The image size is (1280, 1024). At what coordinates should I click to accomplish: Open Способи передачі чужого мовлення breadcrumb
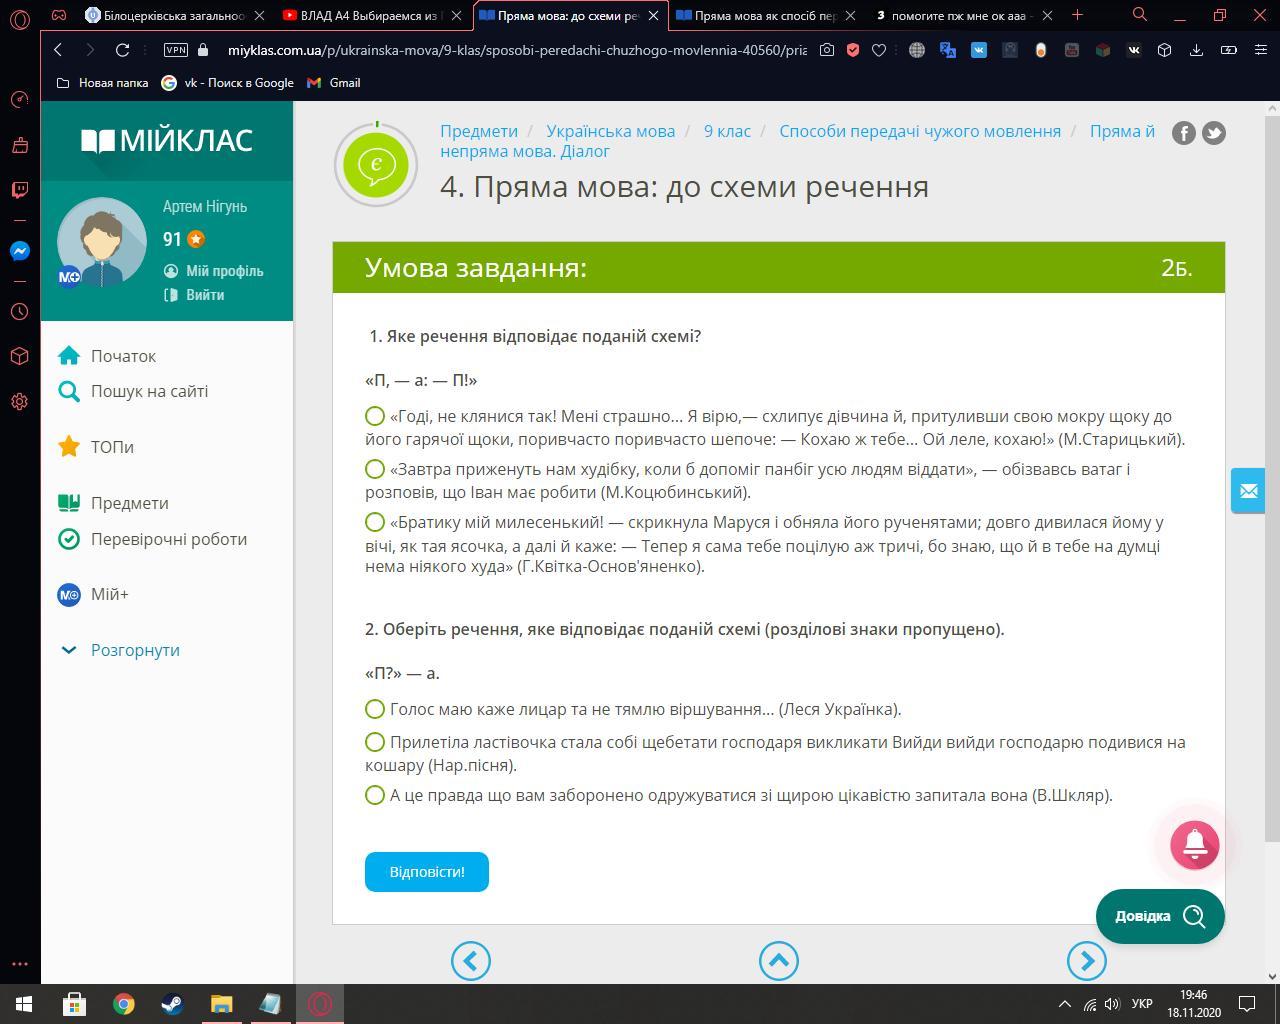pyautogui.click(x=920, y=131)
